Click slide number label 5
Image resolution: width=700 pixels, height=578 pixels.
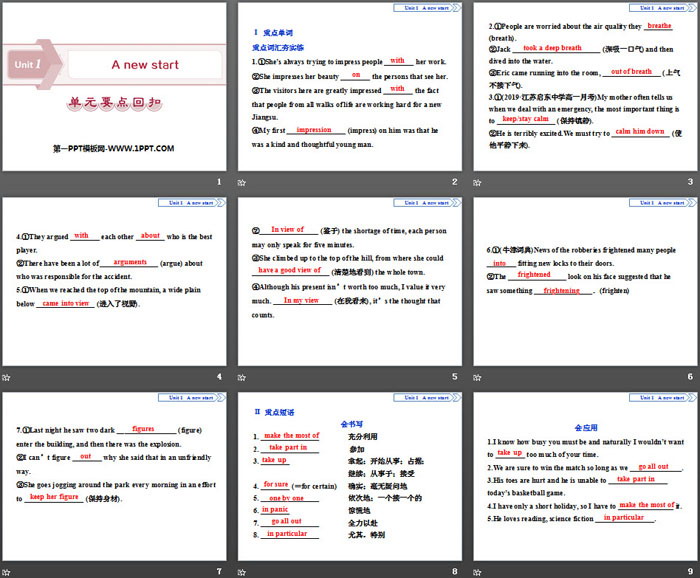[x=454, y=377]
